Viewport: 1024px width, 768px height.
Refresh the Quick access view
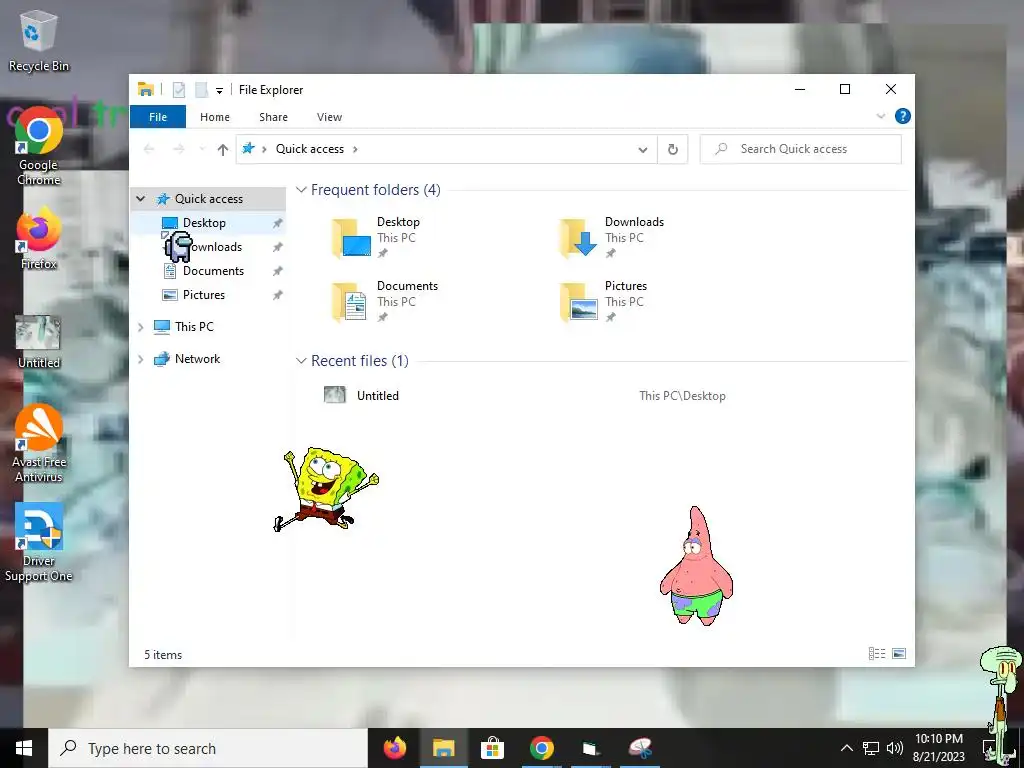673,150
